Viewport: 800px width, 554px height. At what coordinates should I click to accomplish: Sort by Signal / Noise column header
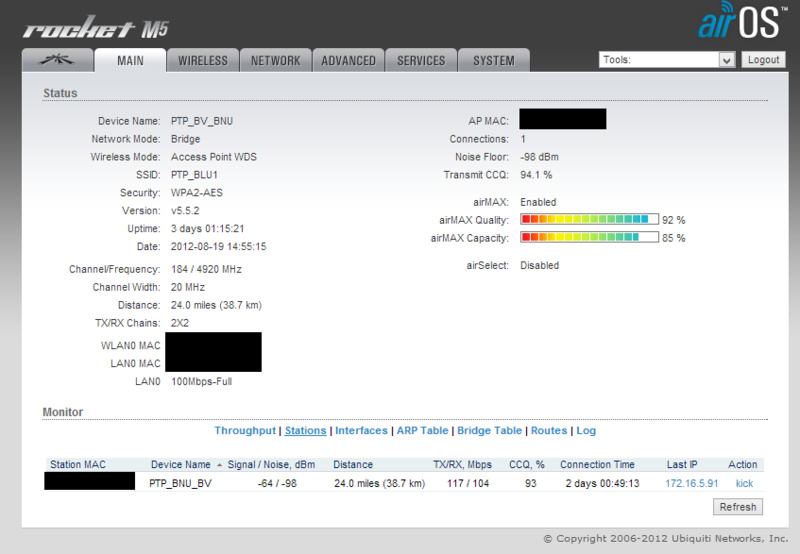271,464
